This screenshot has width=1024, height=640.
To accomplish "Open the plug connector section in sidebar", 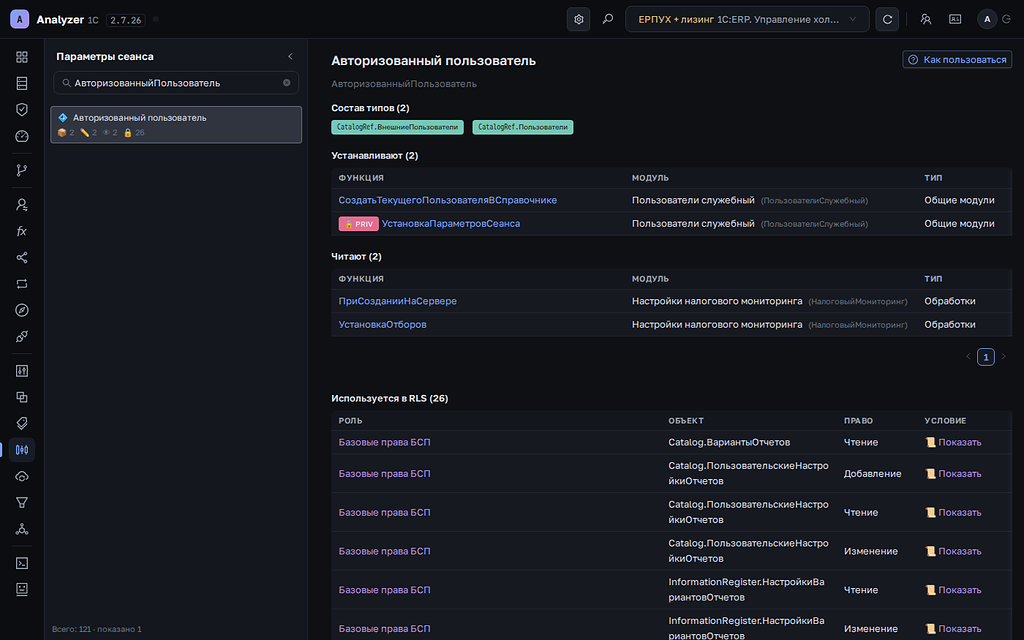I will click(22, 336).
